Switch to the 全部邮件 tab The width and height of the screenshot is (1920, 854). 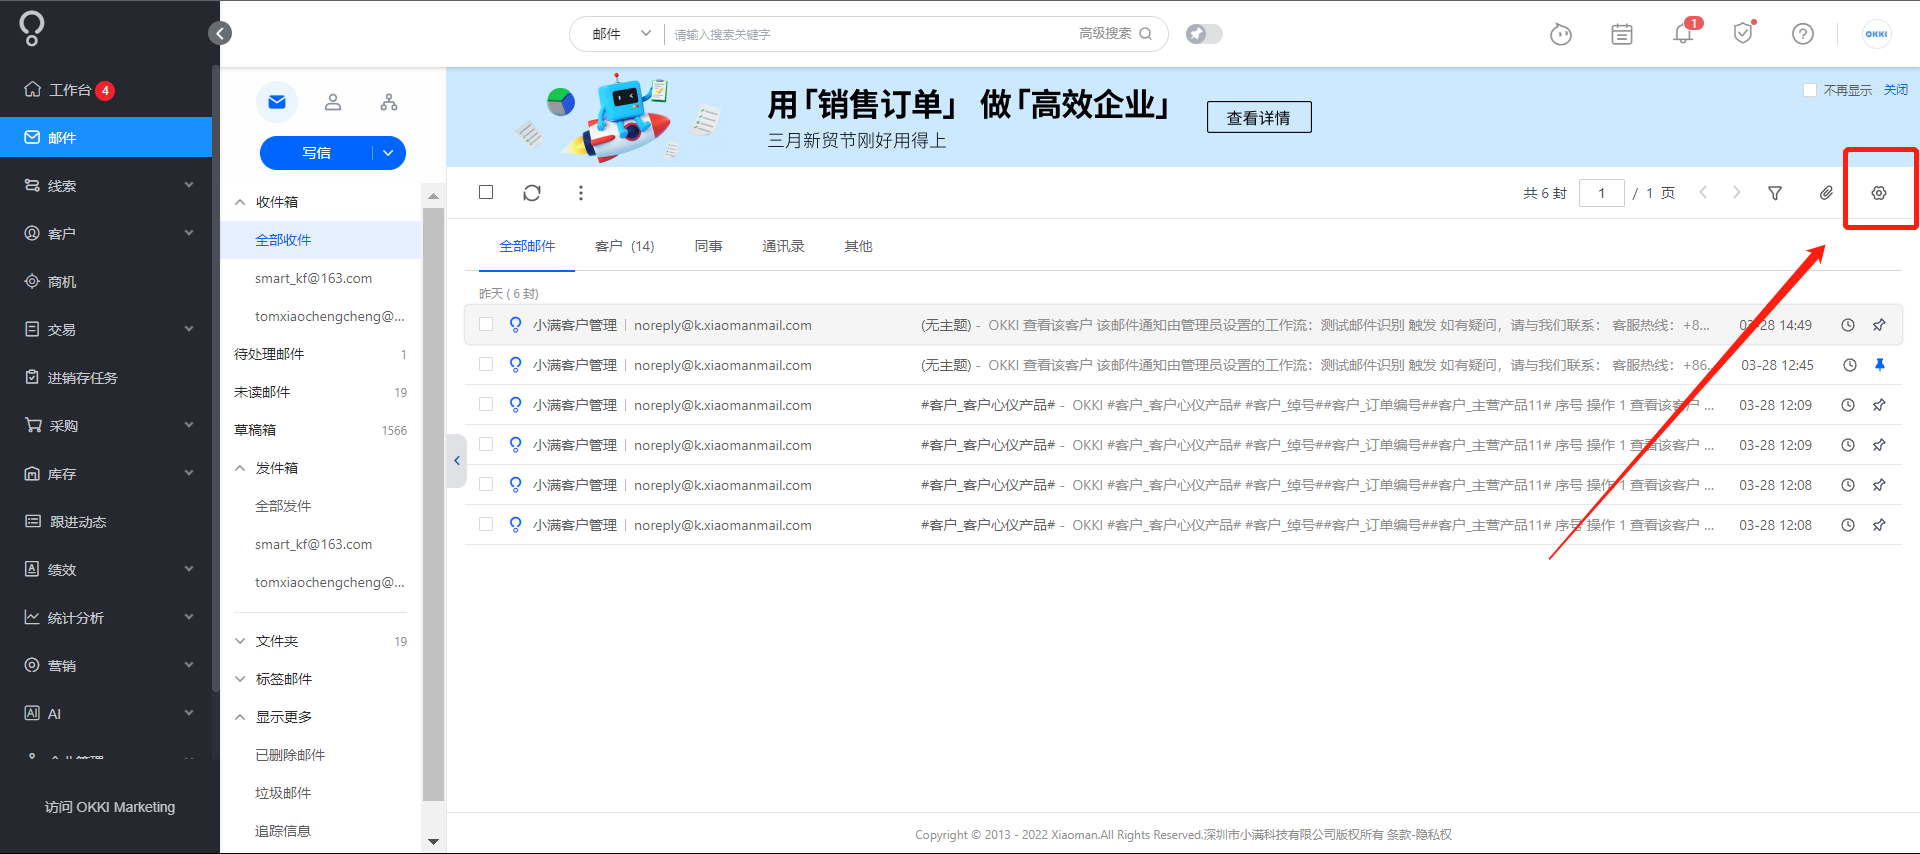tap(527, 246)
